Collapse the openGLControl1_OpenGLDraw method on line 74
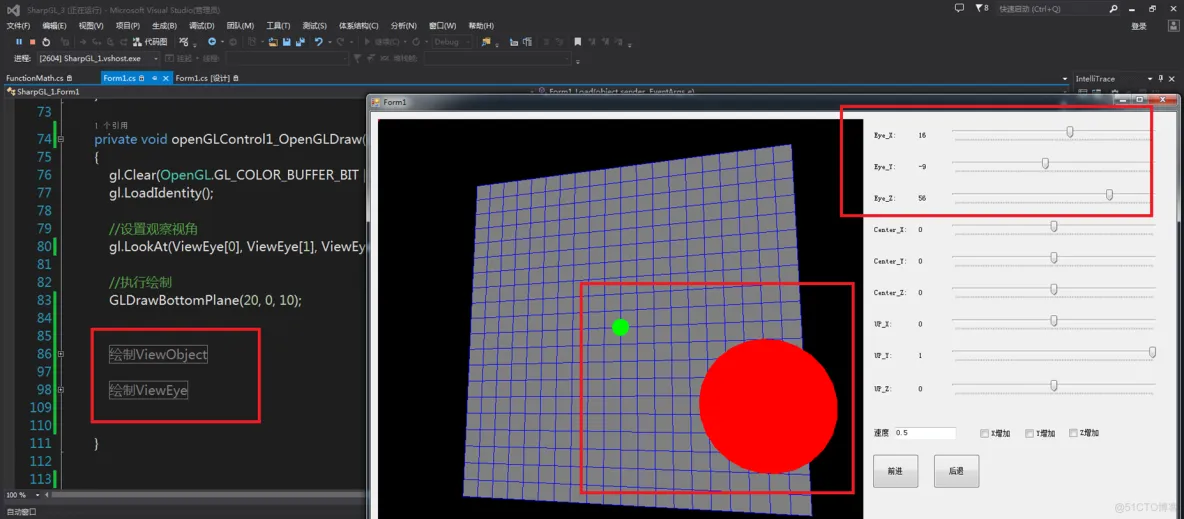1184x519 pixels. tap(60, 139)
